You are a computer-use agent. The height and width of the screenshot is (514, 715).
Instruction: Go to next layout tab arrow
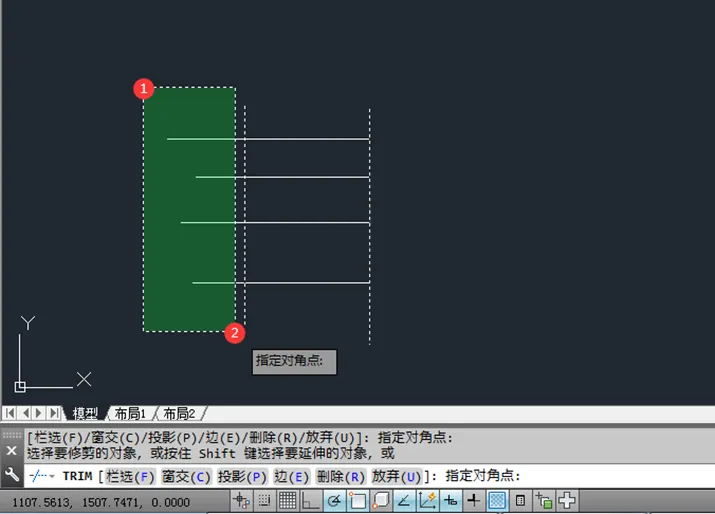(x=39, y=413)
